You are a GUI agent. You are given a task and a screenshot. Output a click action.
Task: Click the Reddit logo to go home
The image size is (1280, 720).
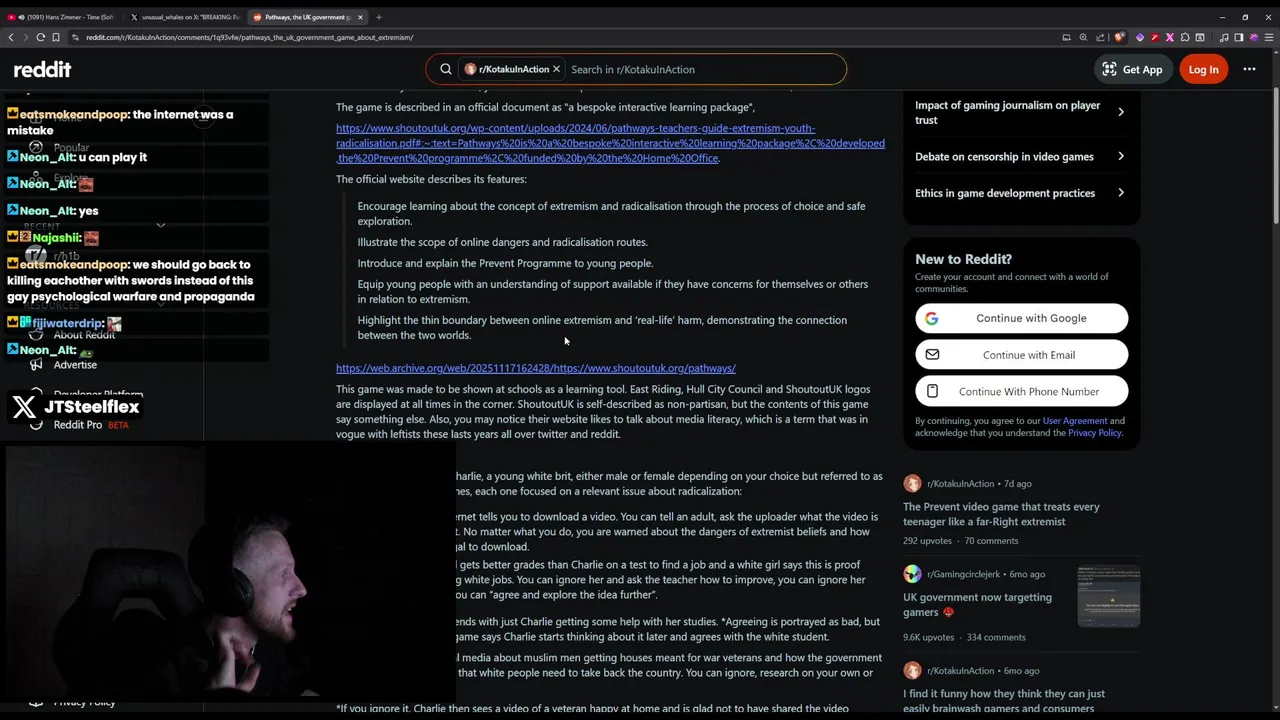[42, 69]
